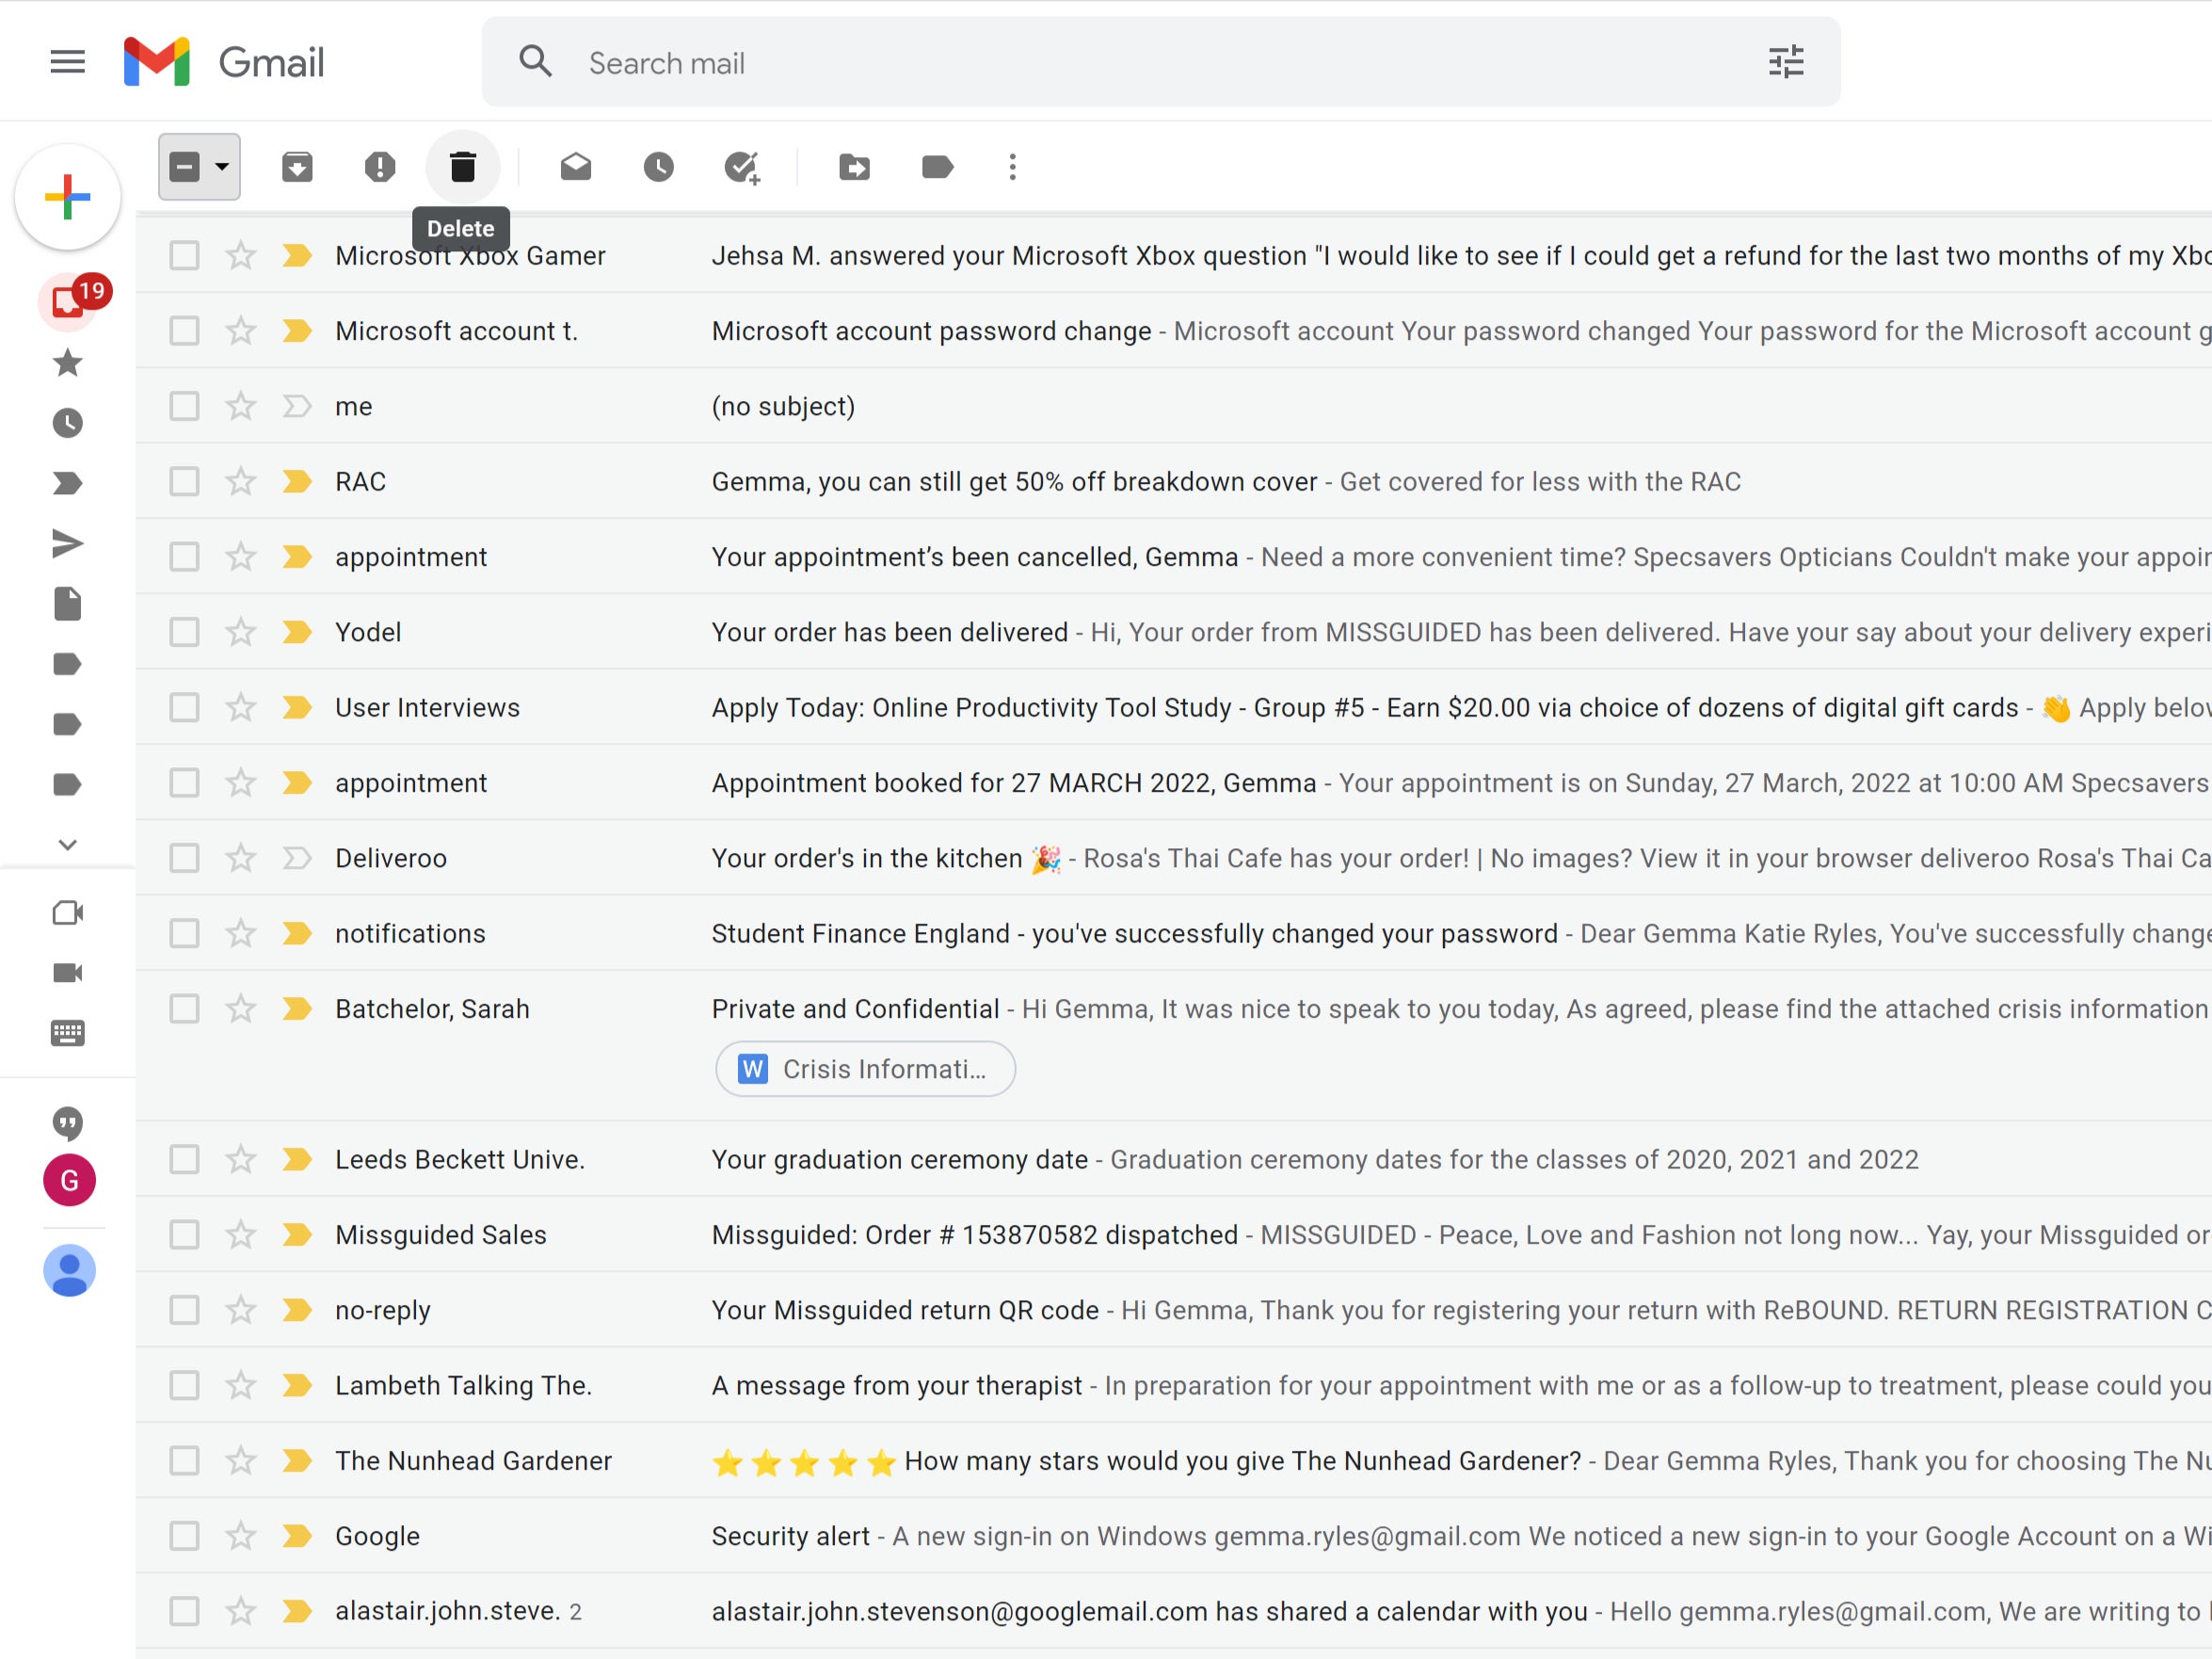Start a new meeting camera icon
Viewport: 2212px width, 1659px height.
(x=67, y=913)
